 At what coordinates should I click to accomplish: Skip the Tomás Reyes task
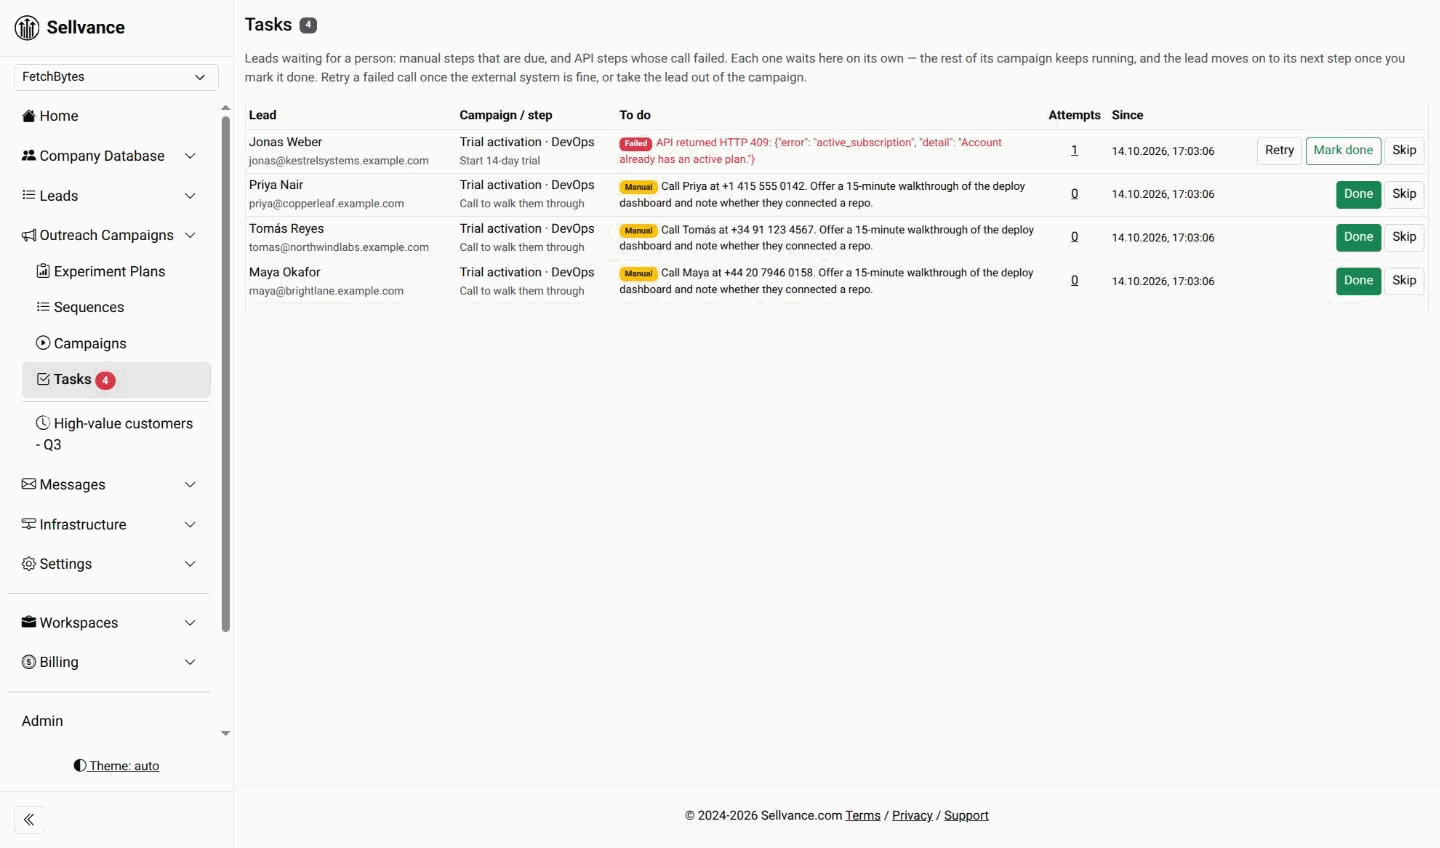pos(1404,237)
